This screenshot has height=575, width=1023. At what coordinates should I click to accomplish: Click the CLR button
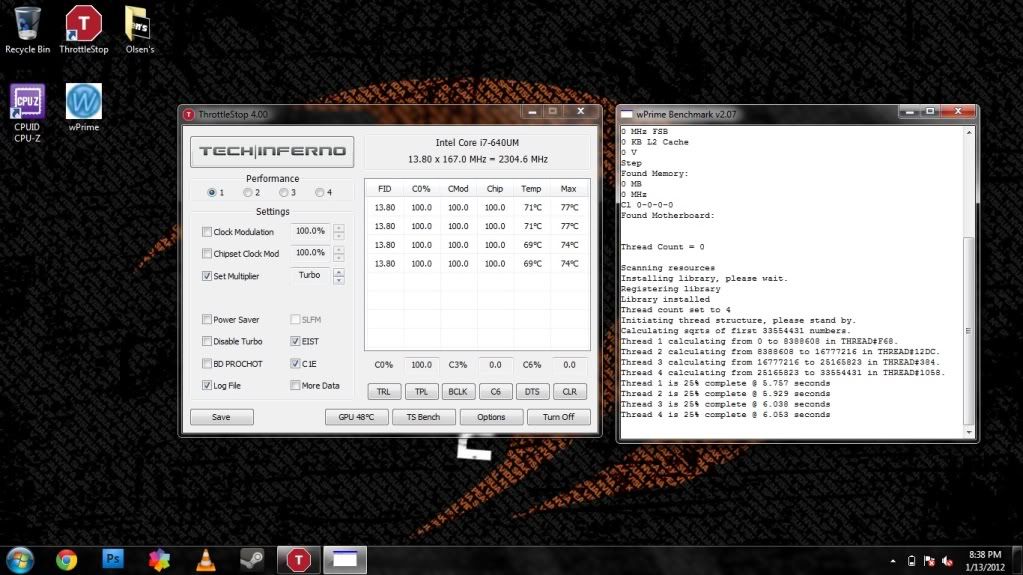coord(570,392)
